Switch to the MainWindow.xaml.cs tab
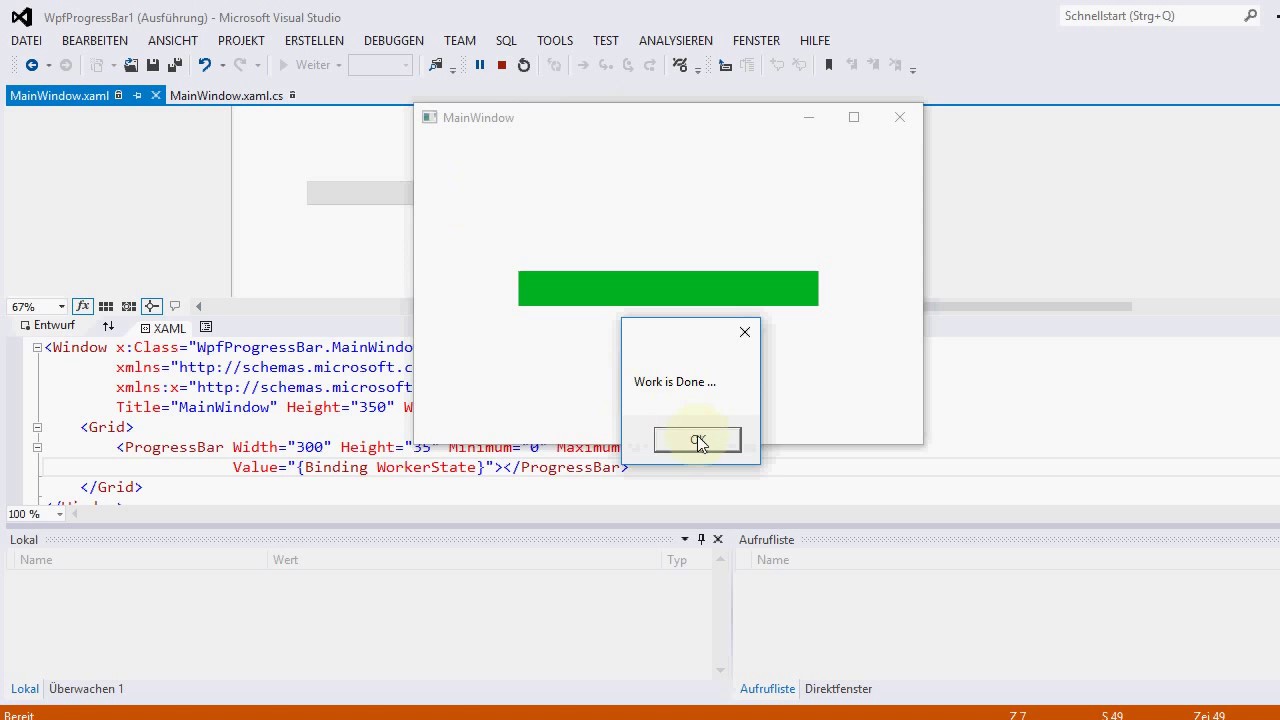The height and width of the screenshot is (720, 1280). click(x=226, y=96)
